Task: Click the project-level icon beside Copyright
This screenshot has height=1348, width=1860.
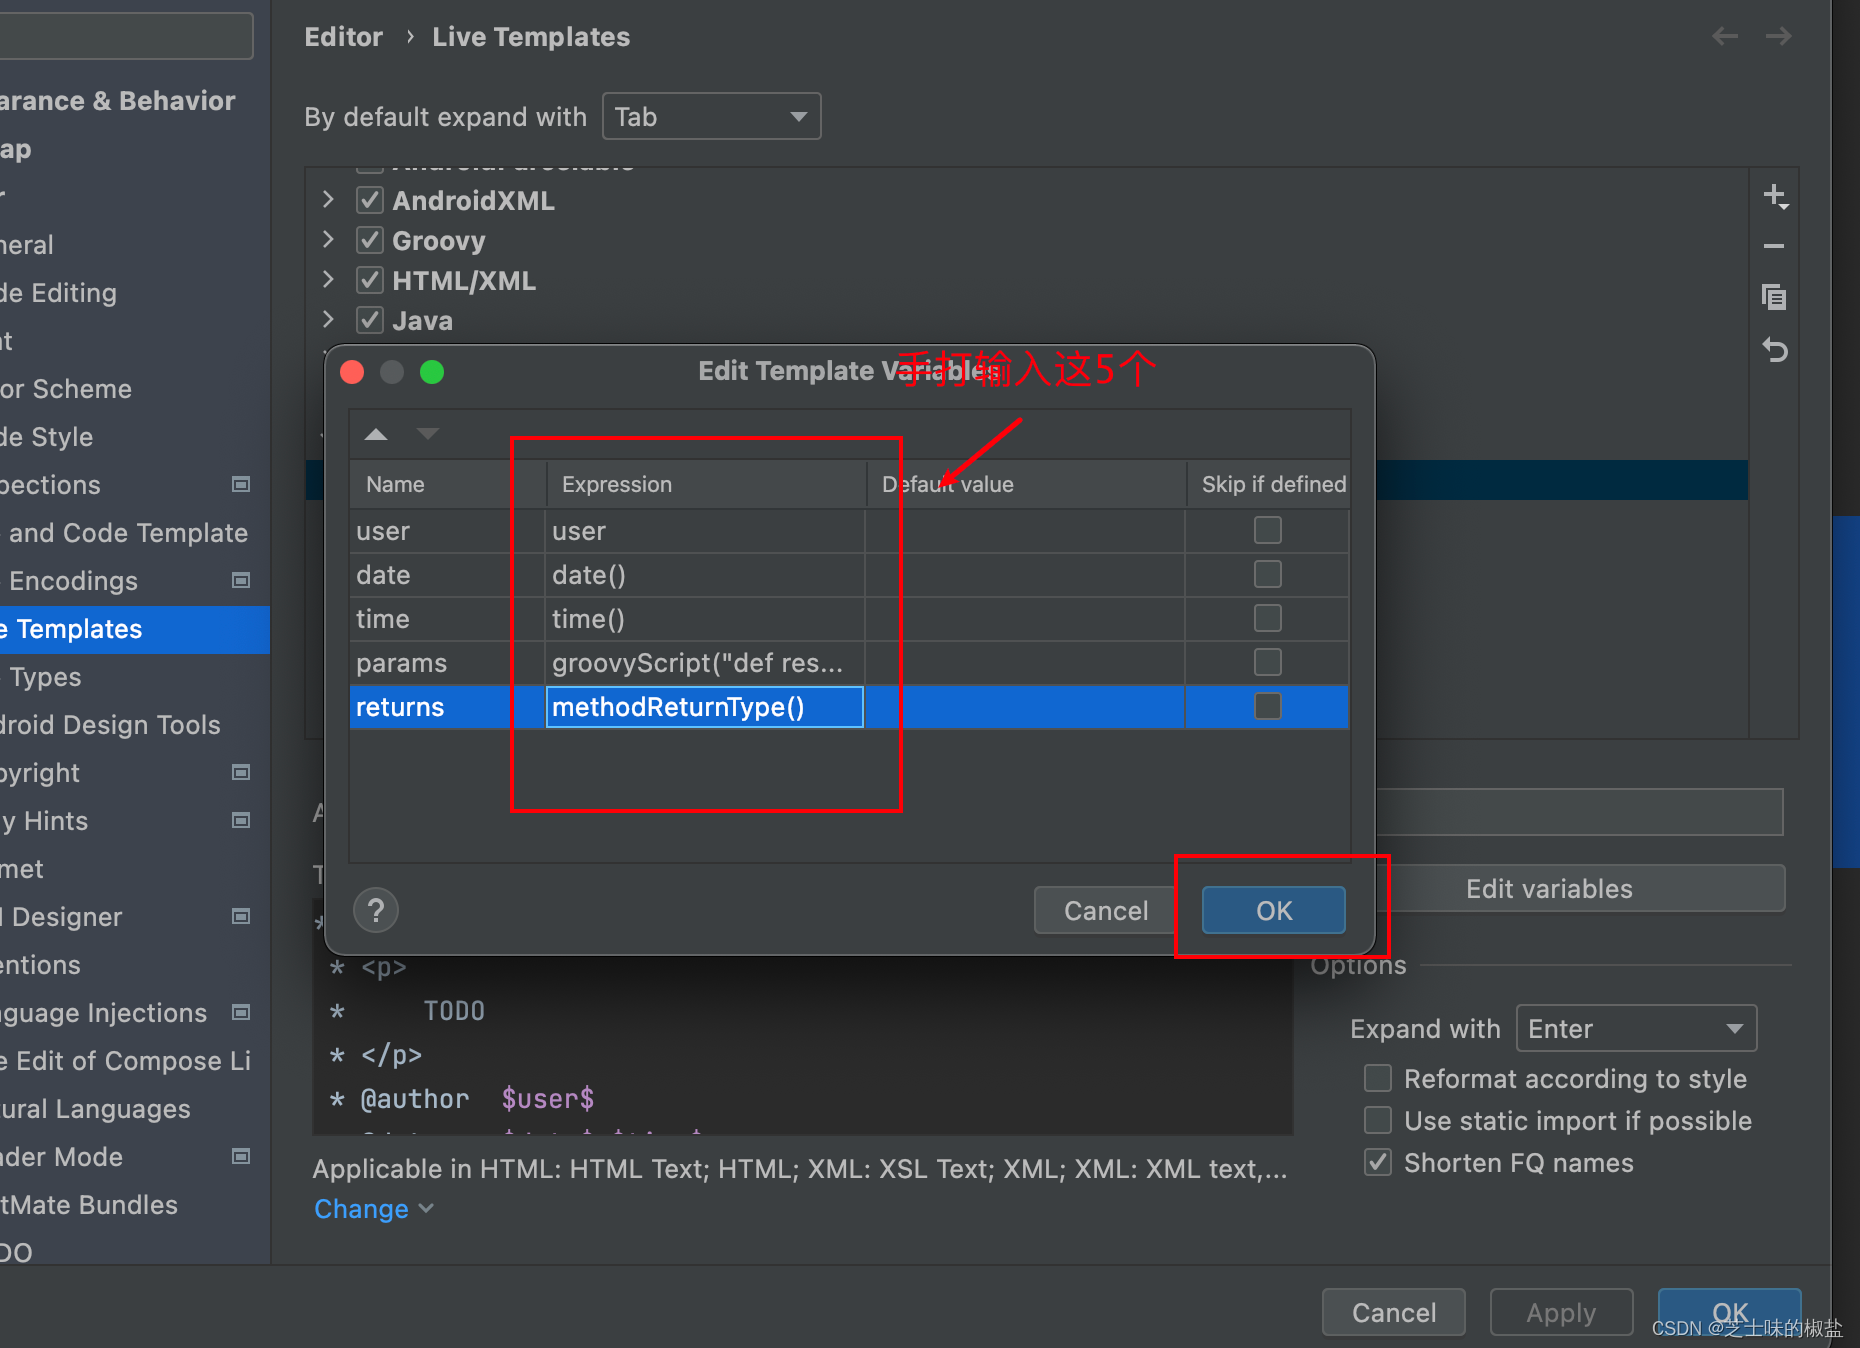Action: [241, 772]
